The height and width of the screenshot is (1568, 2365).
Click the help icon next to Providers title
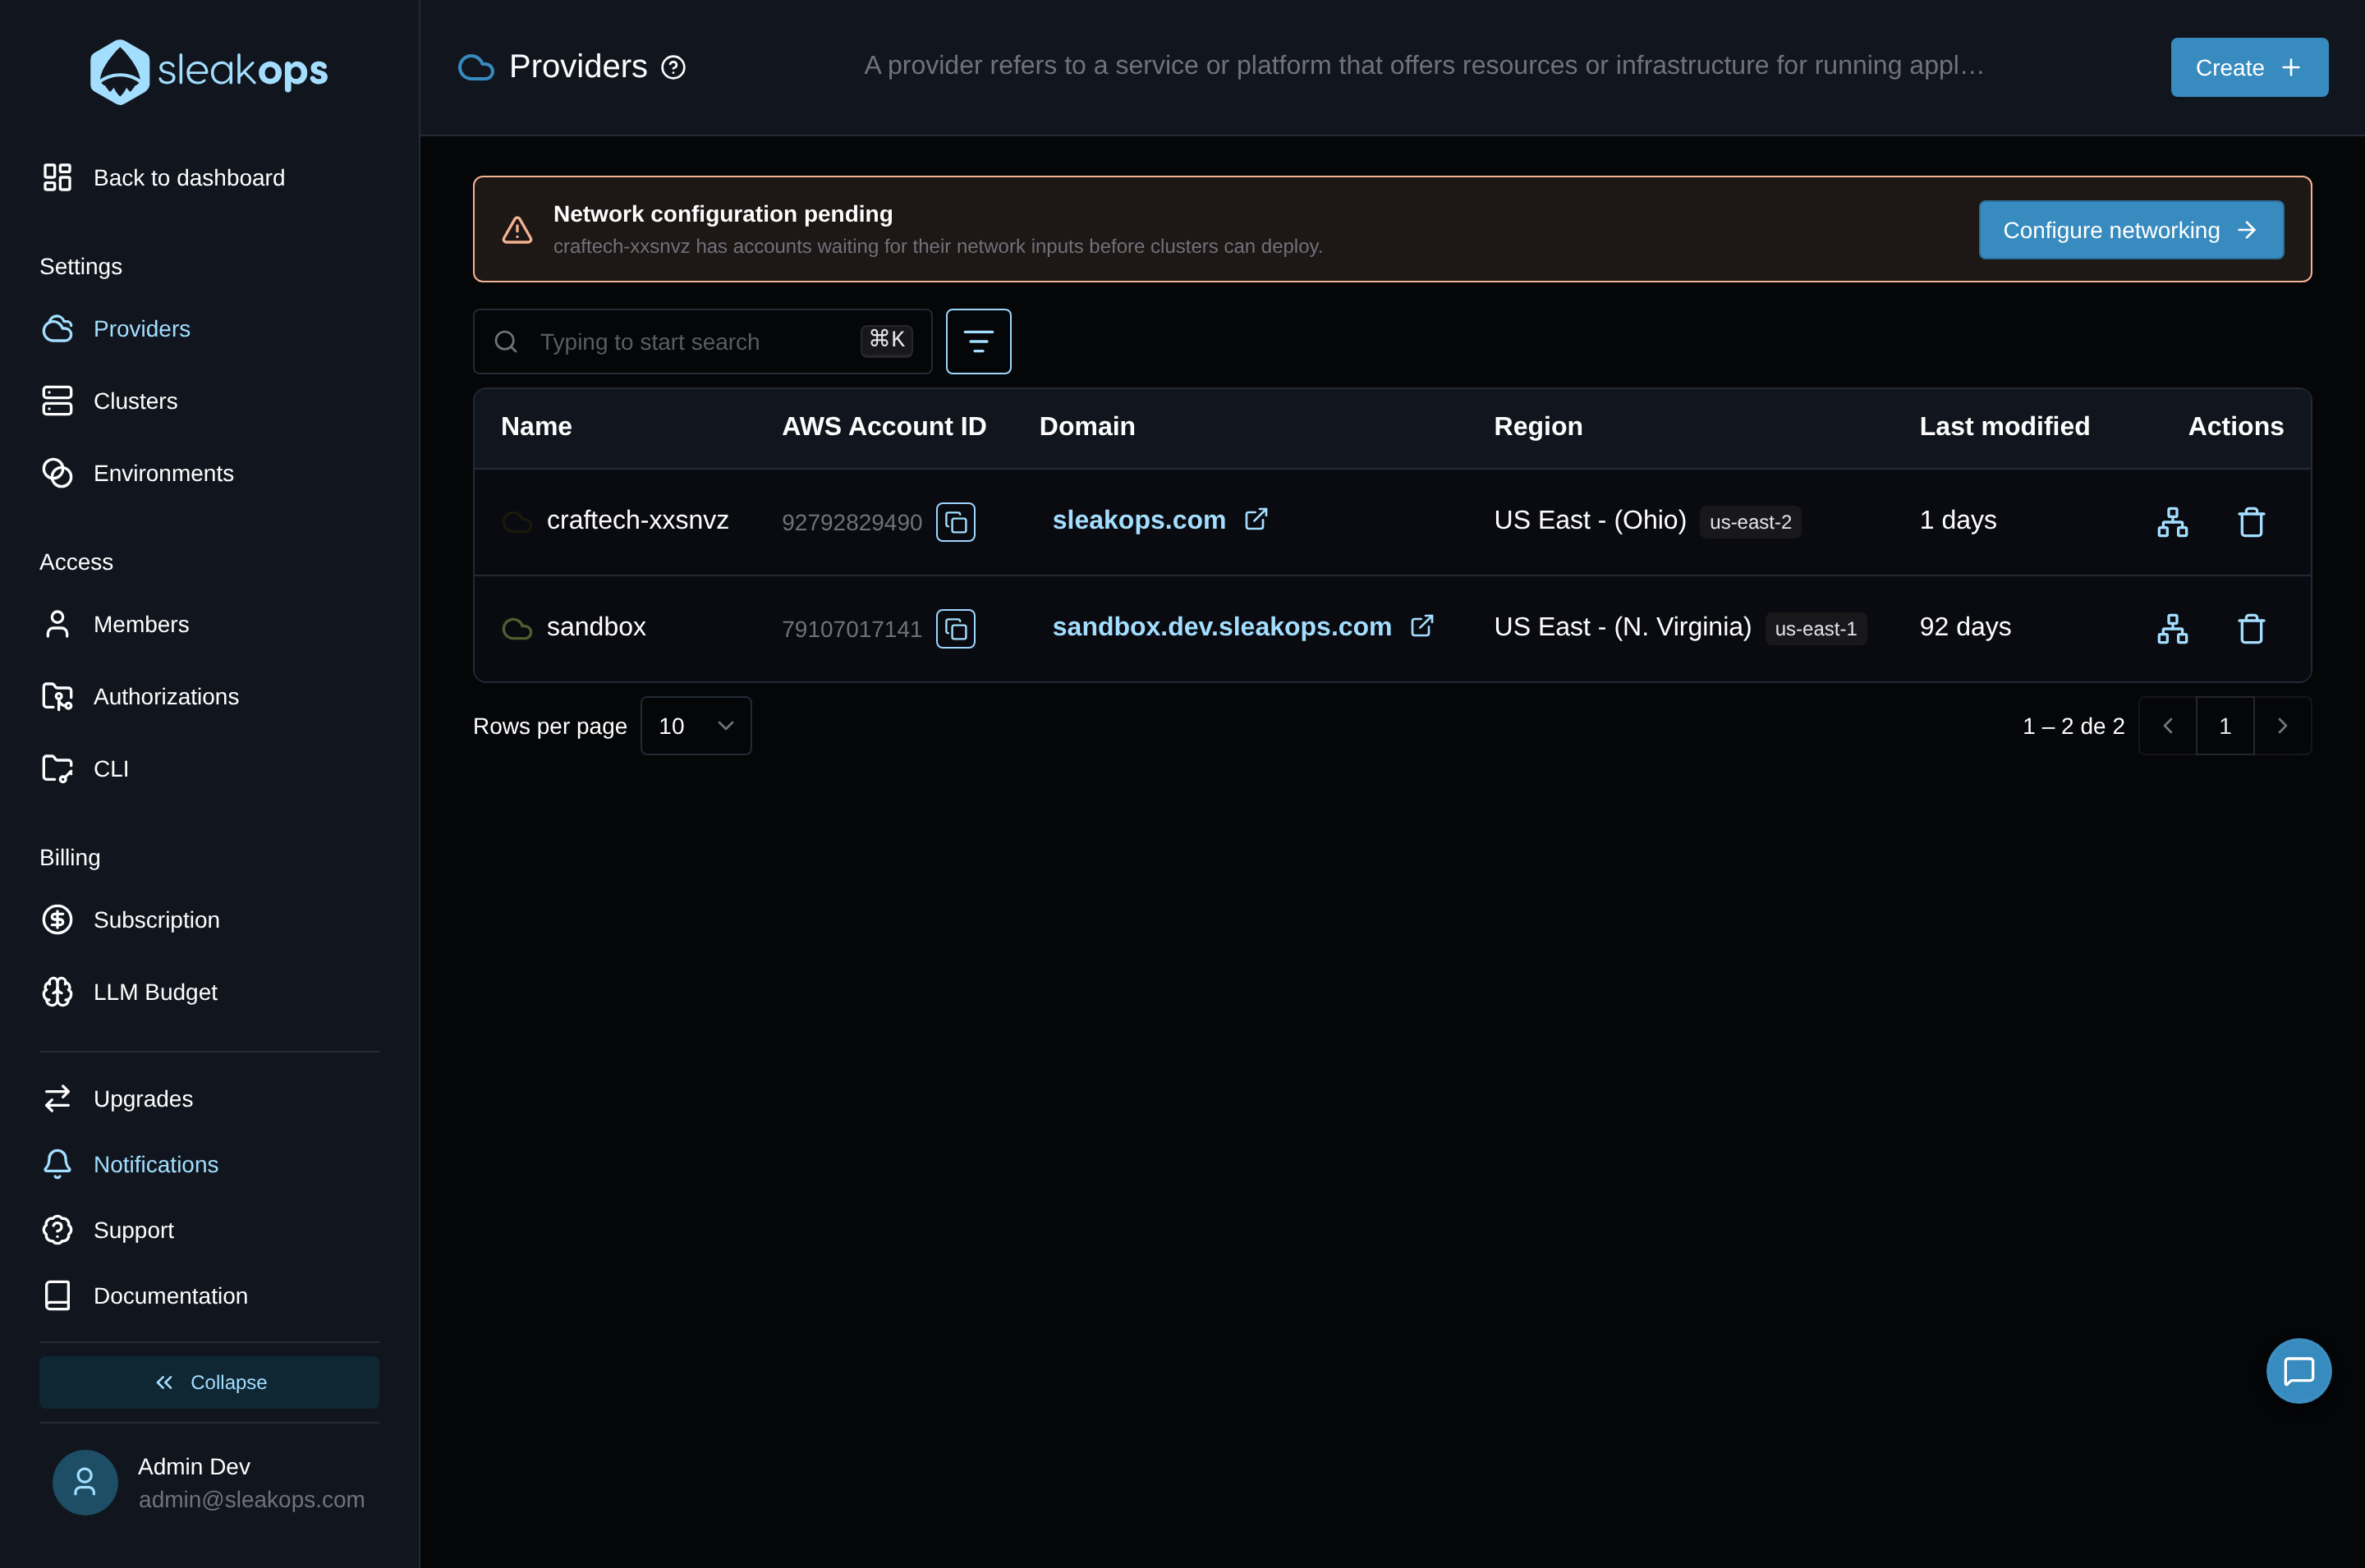click(674, 67)
